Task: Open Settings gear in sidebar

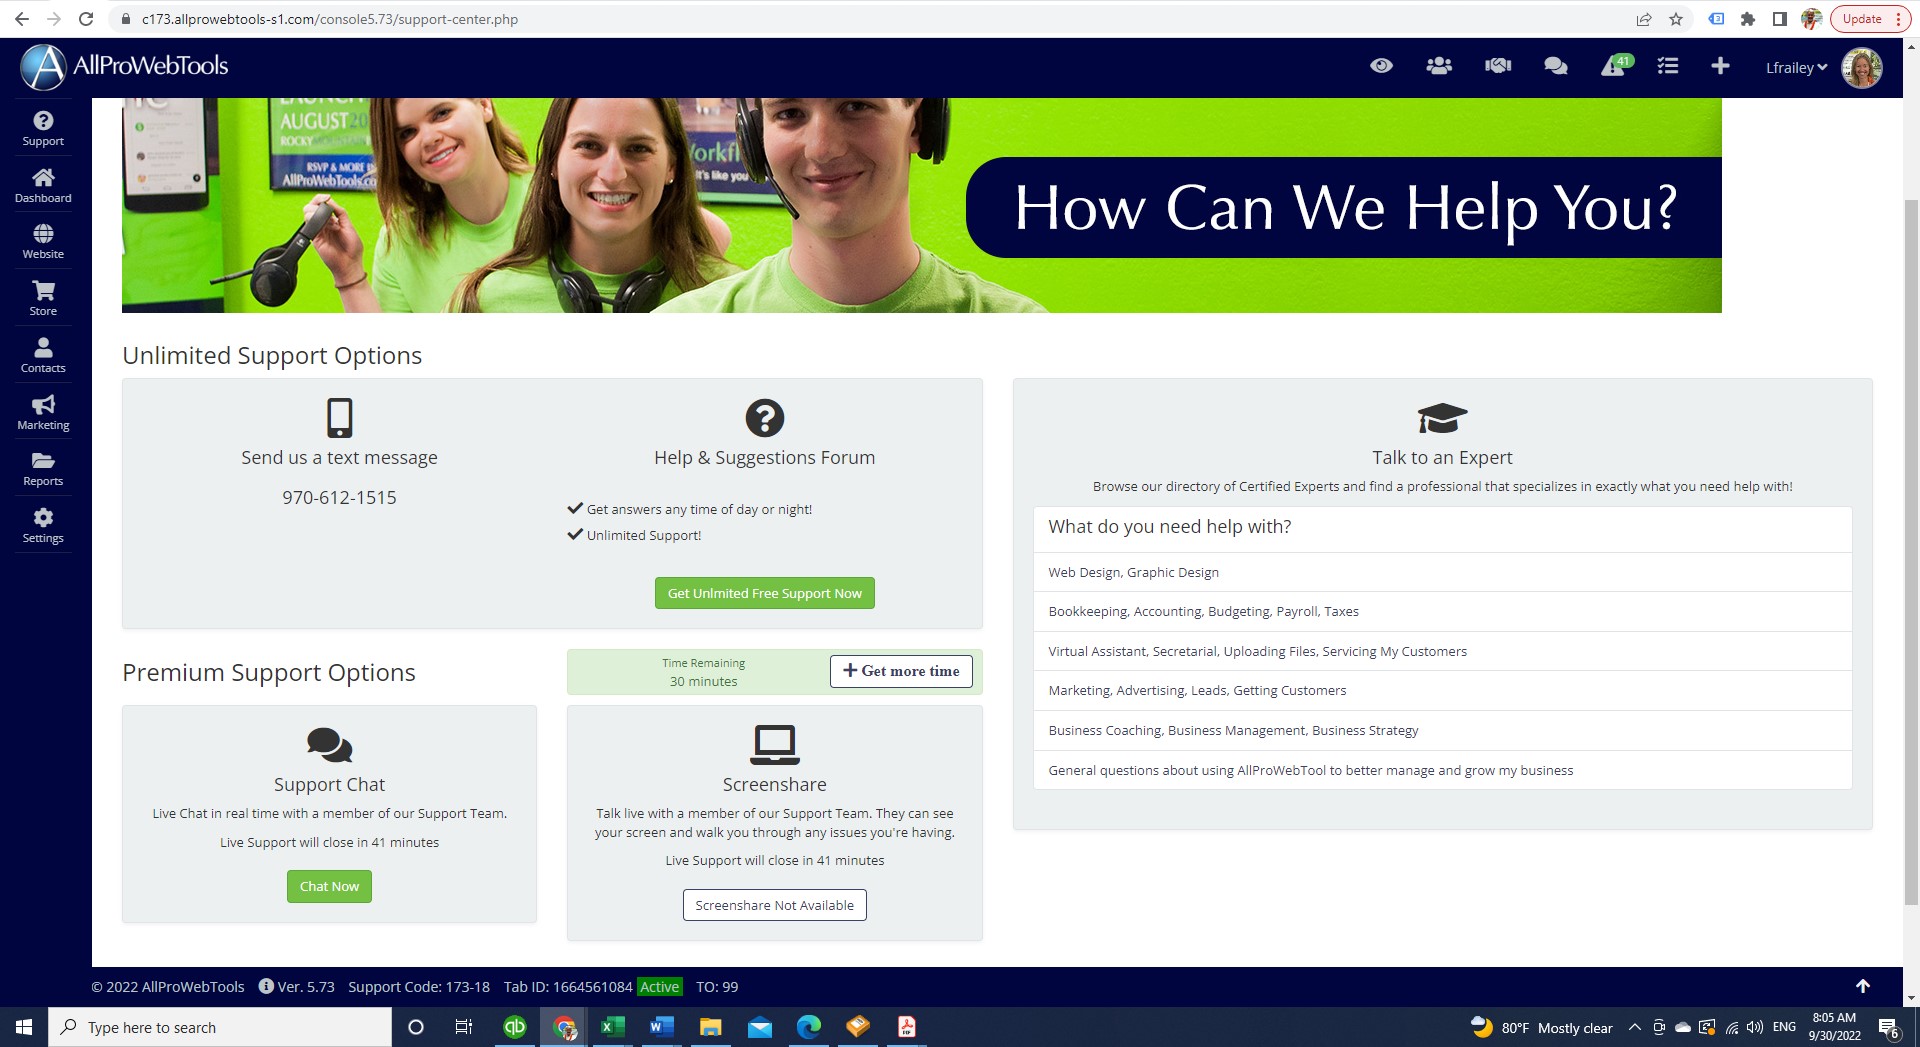Action: click(43, 526)
